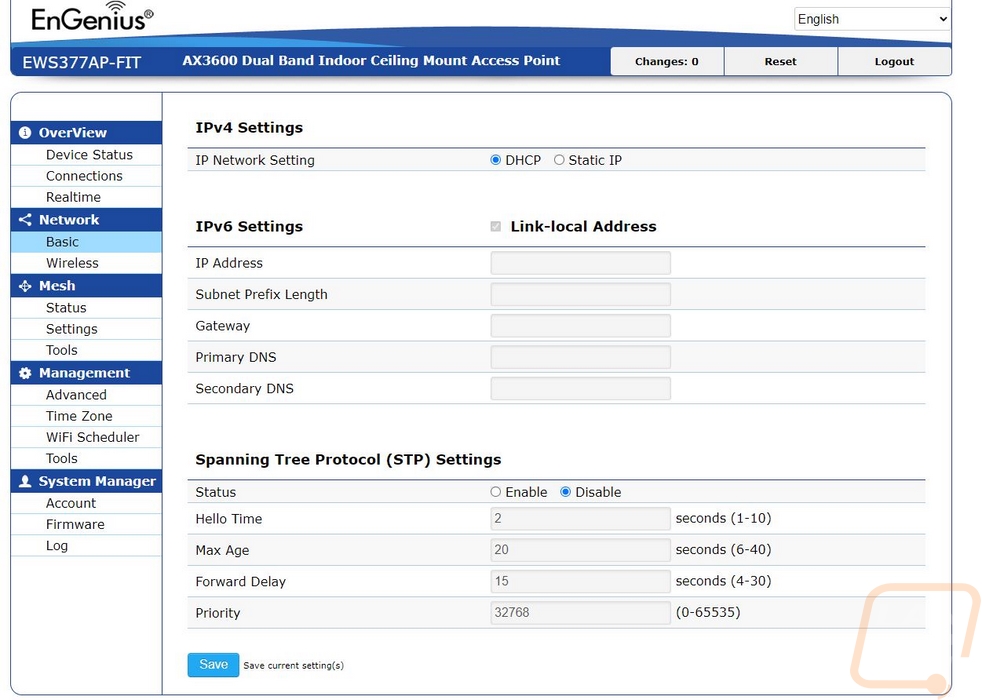Click the IPv6 IP Address field
This screenshot has width=982, height=700.
pos(580,263)
